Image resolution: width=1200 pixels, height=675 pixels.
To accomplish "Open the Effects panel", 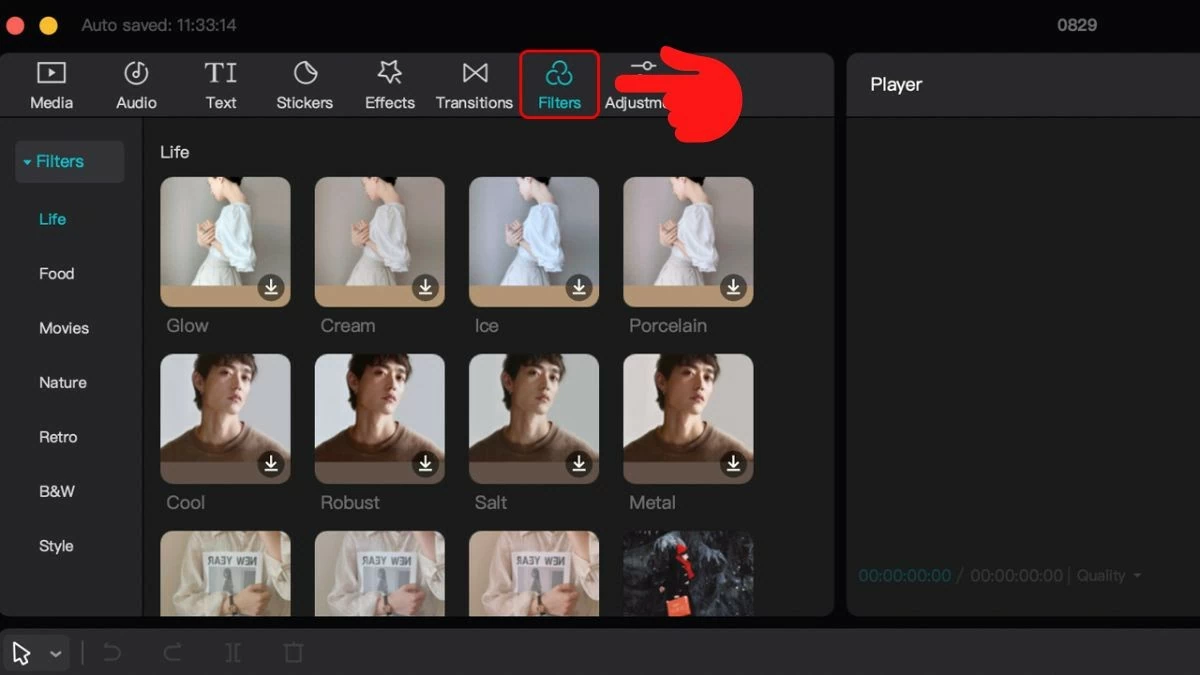I will 389,84.
